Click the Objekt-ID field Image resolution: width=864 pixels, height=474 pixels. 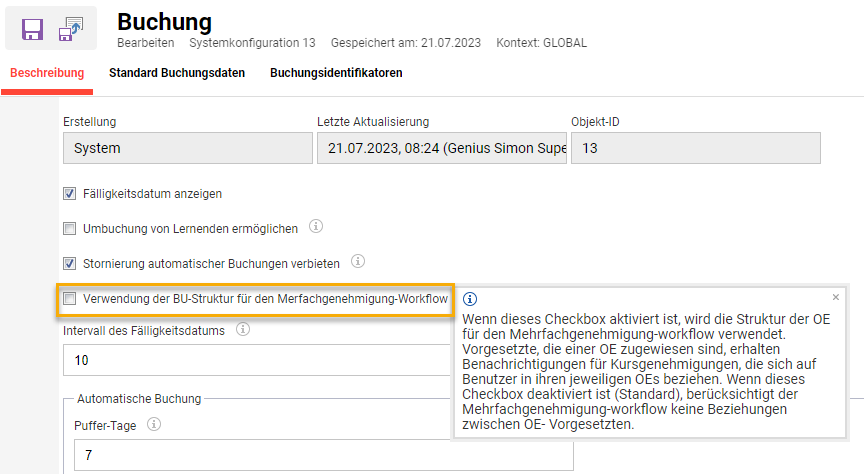tap(695, 149)
